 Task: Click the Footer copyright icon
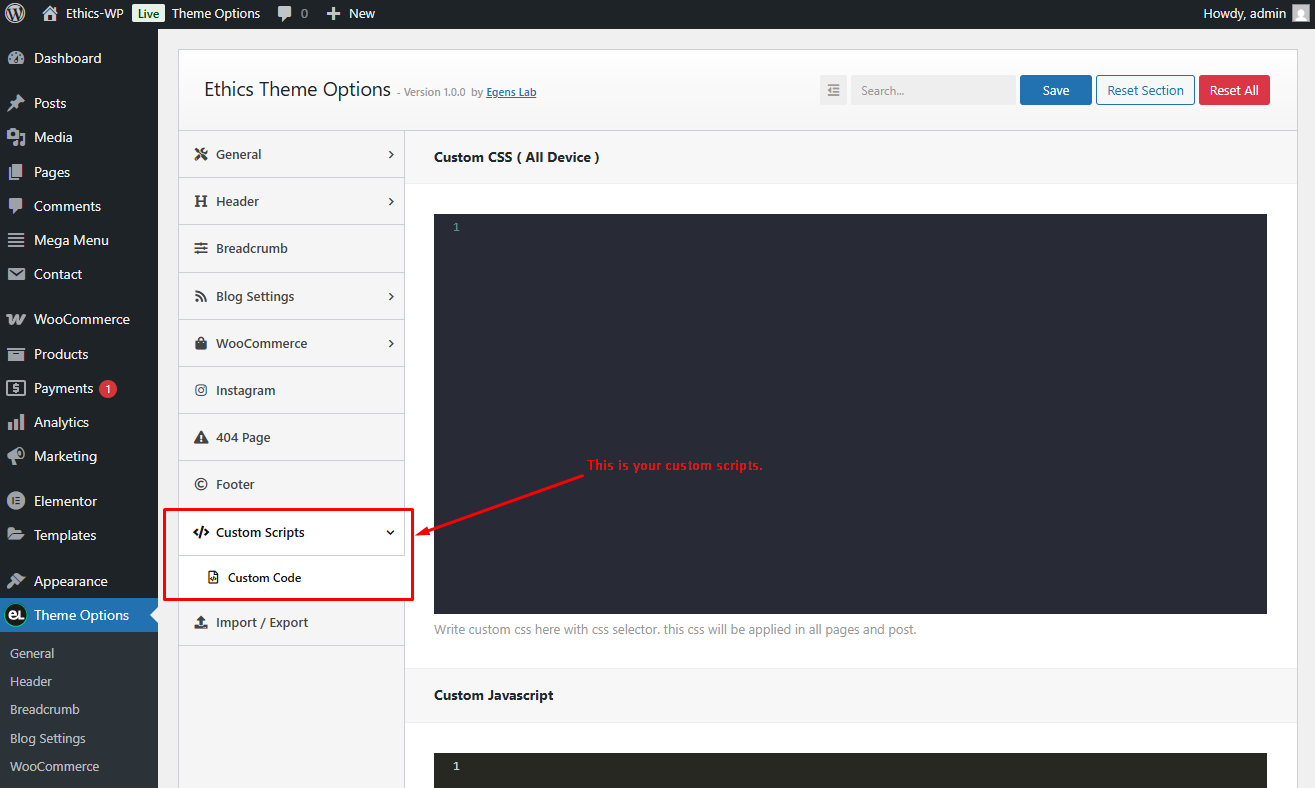200,484
